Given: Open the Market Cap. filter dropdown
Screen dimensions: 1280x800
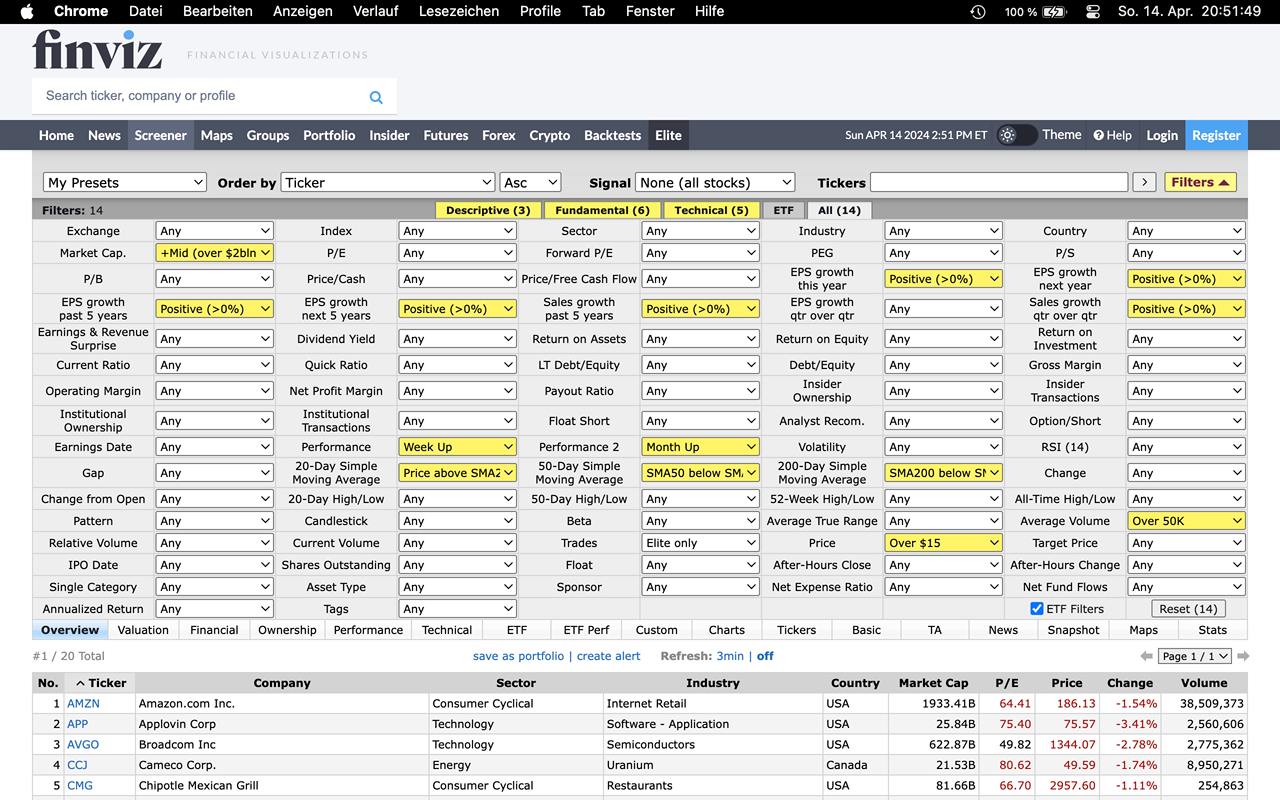Looking at the screenshot, I should click(x=214, y=253).
